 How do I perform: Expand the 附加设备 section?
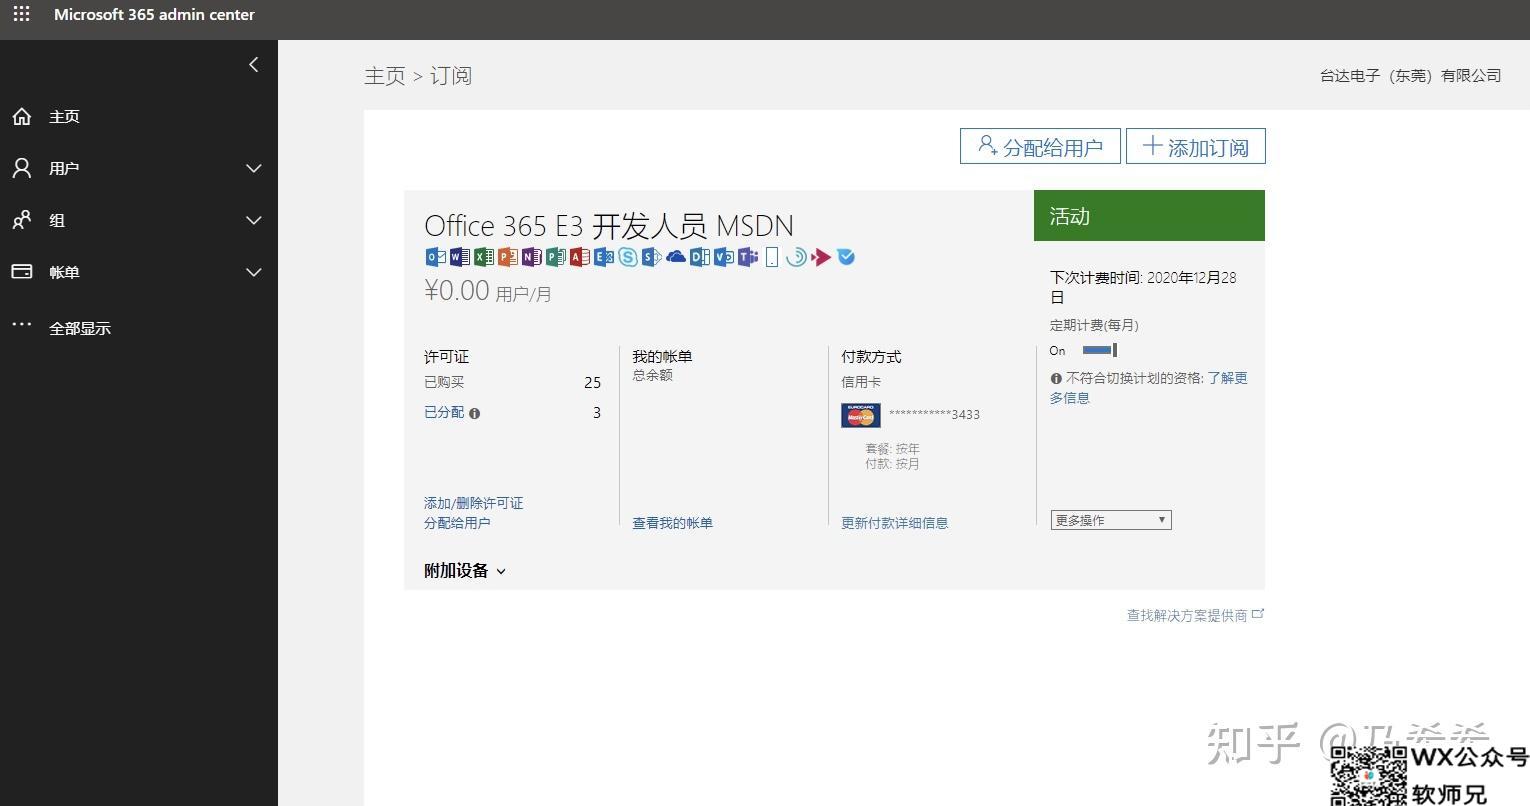click(465, 570)
